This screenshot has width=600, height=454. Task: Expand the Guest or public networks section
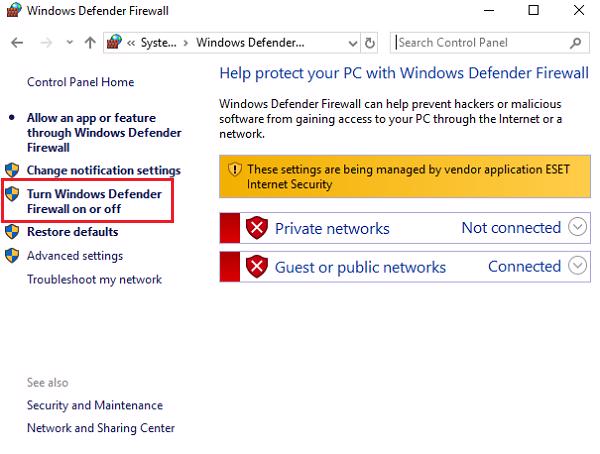pyautogui.click(x=577, y=266)
